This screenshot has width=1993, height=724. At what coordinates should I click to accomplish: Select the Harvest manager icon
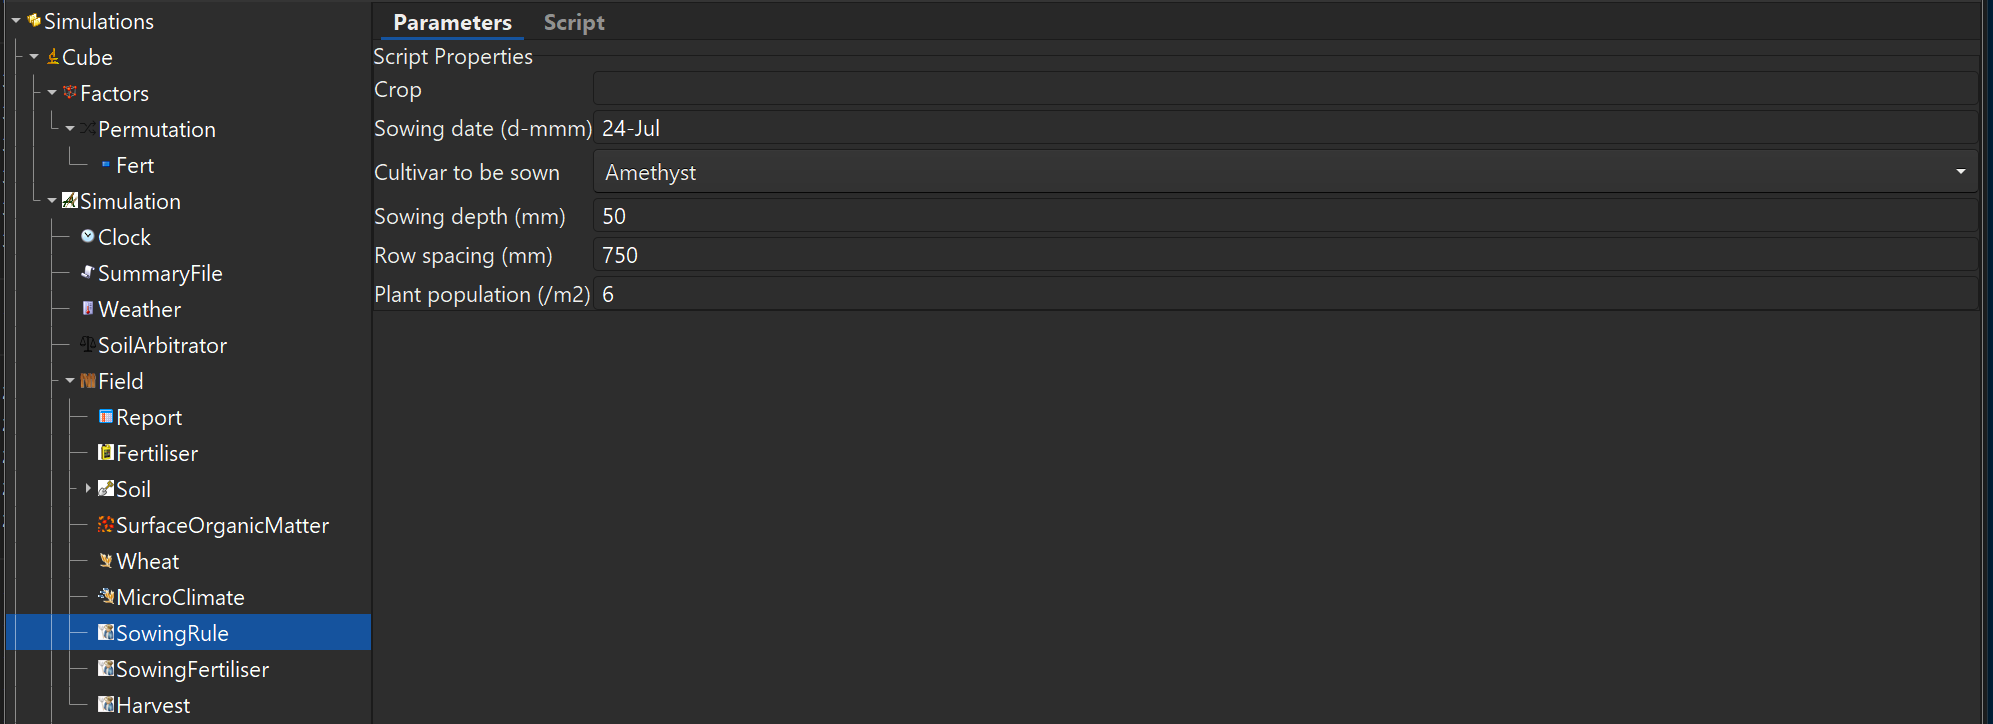click(106, 704)
